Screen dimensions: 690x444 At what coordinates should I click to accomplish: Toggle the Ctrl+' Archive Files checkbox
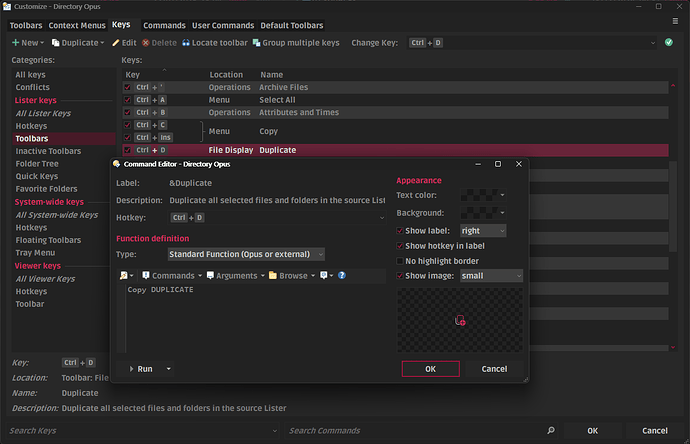pos(128,87)
